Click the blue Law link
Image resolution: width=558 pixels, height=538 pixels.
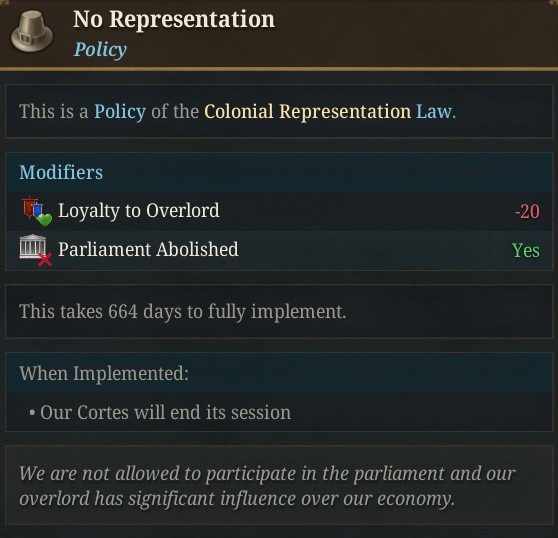tap(434, 111)
